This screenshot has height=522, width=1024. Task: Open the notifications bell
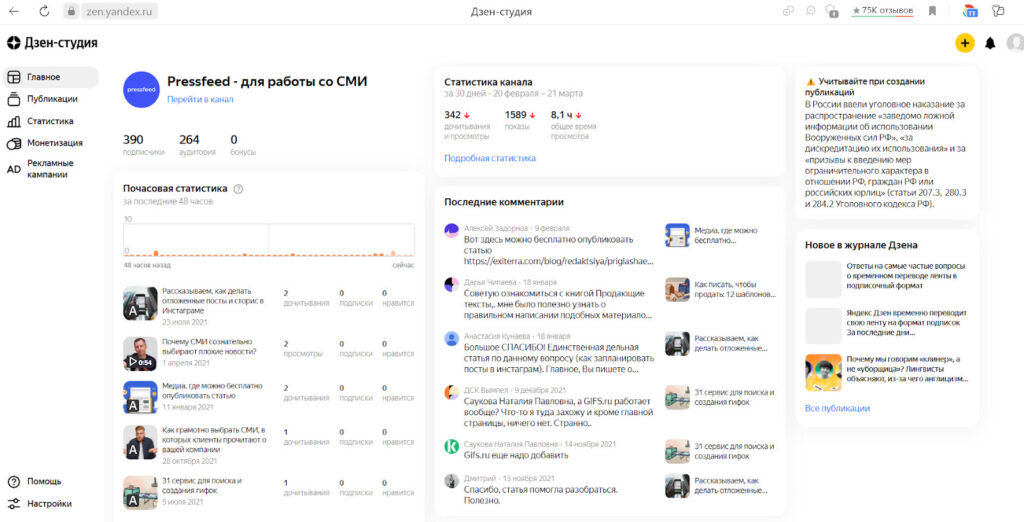[x=990, y=43]
